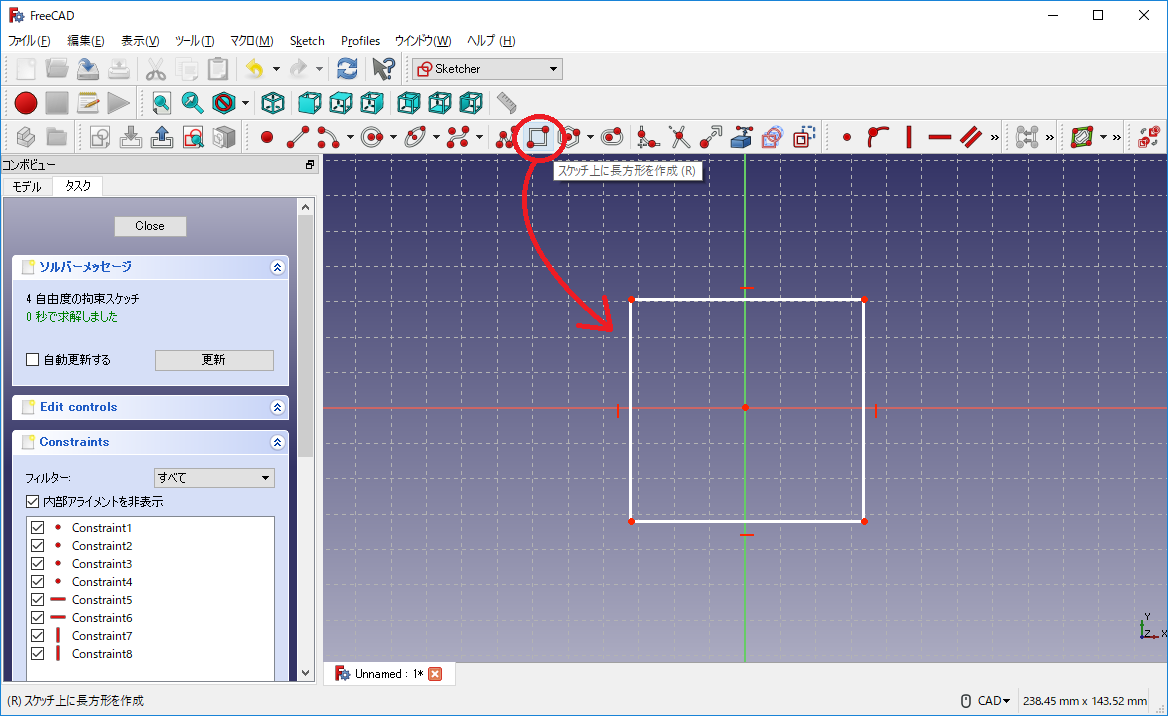The image size is (1168, 716).
Task: Click the undo arrow icon
Action: 255,69
